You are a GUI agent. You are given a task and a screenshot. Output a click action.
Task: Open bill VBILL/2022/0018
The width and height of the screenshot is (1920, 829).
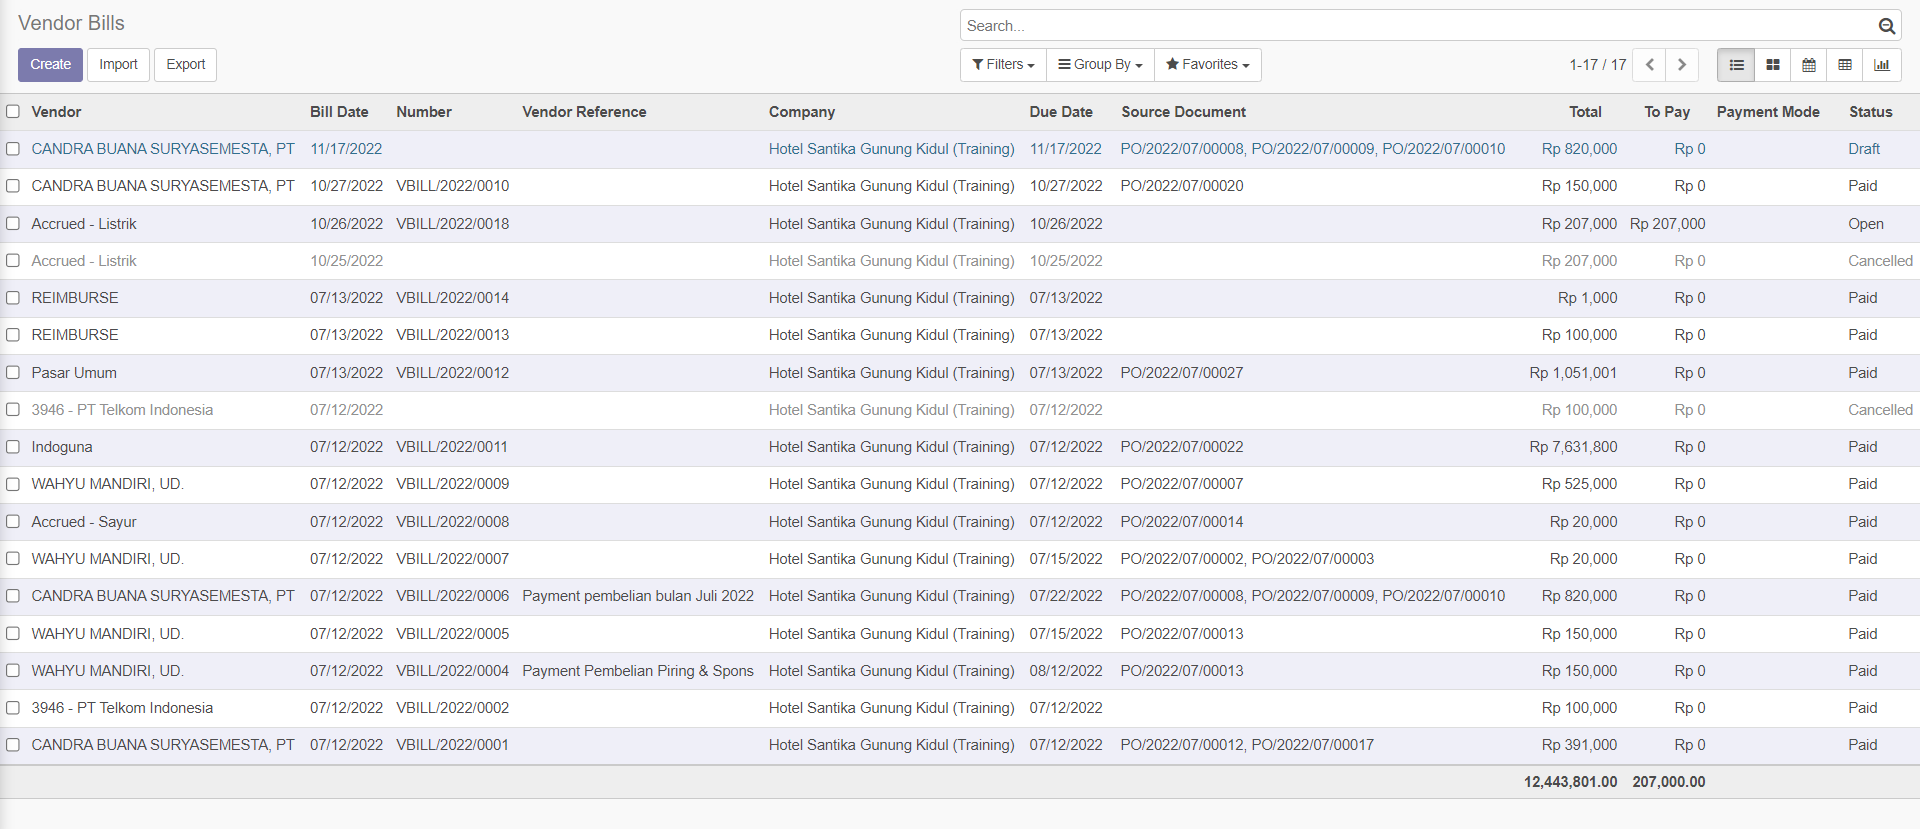[x=452, y=224]
